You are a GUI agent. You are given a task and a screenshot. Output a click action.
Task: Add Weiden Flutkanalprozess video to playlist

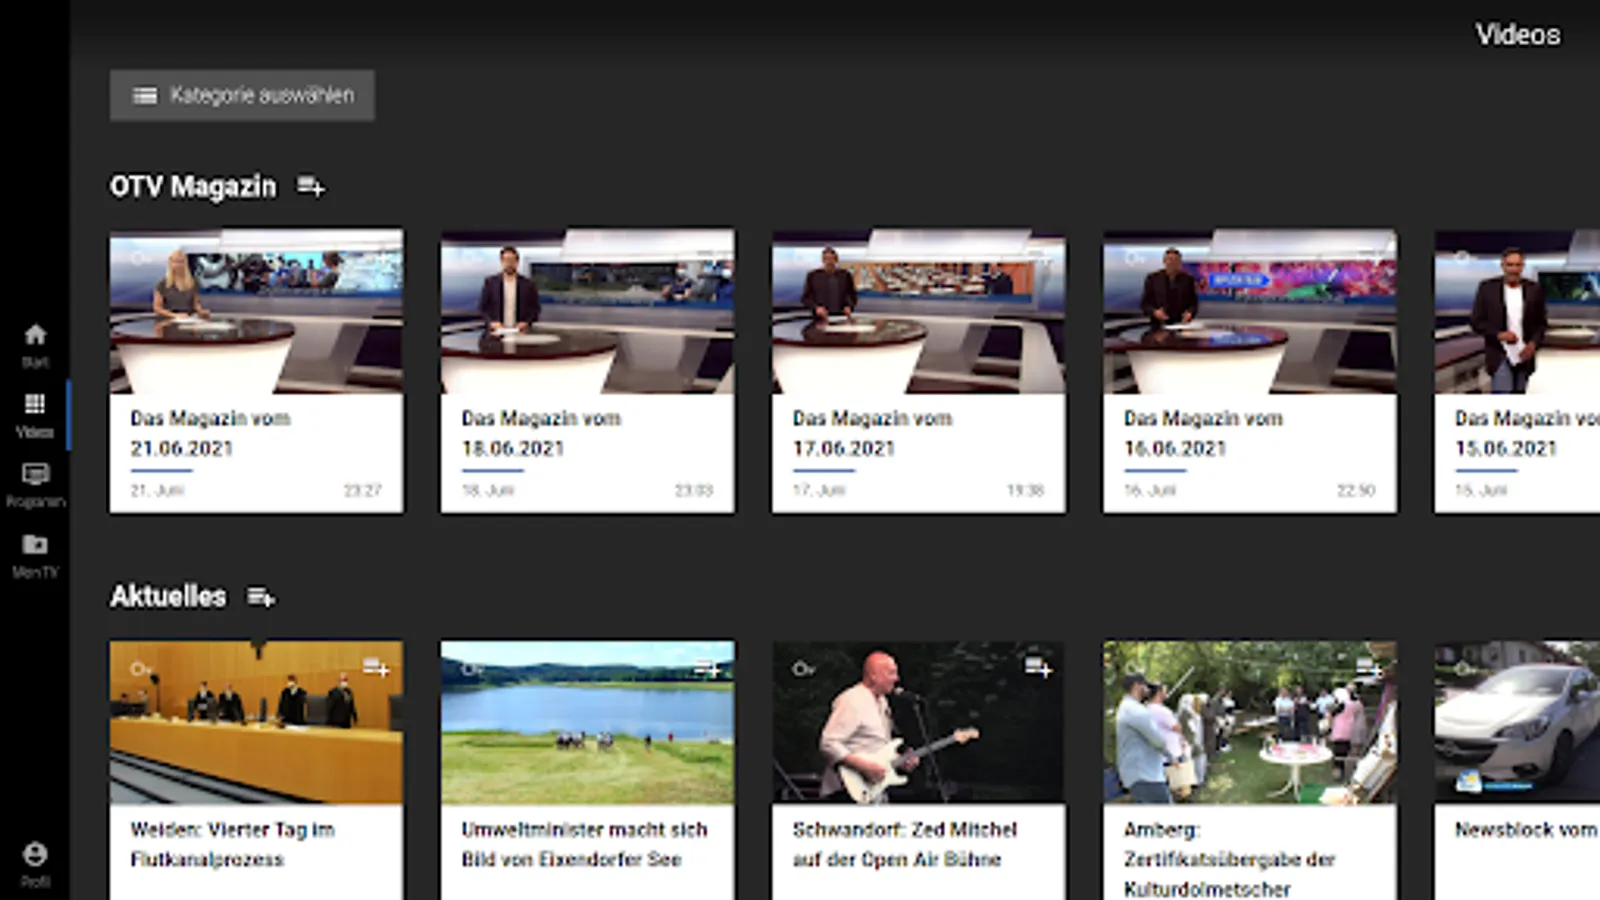point(375,667)
